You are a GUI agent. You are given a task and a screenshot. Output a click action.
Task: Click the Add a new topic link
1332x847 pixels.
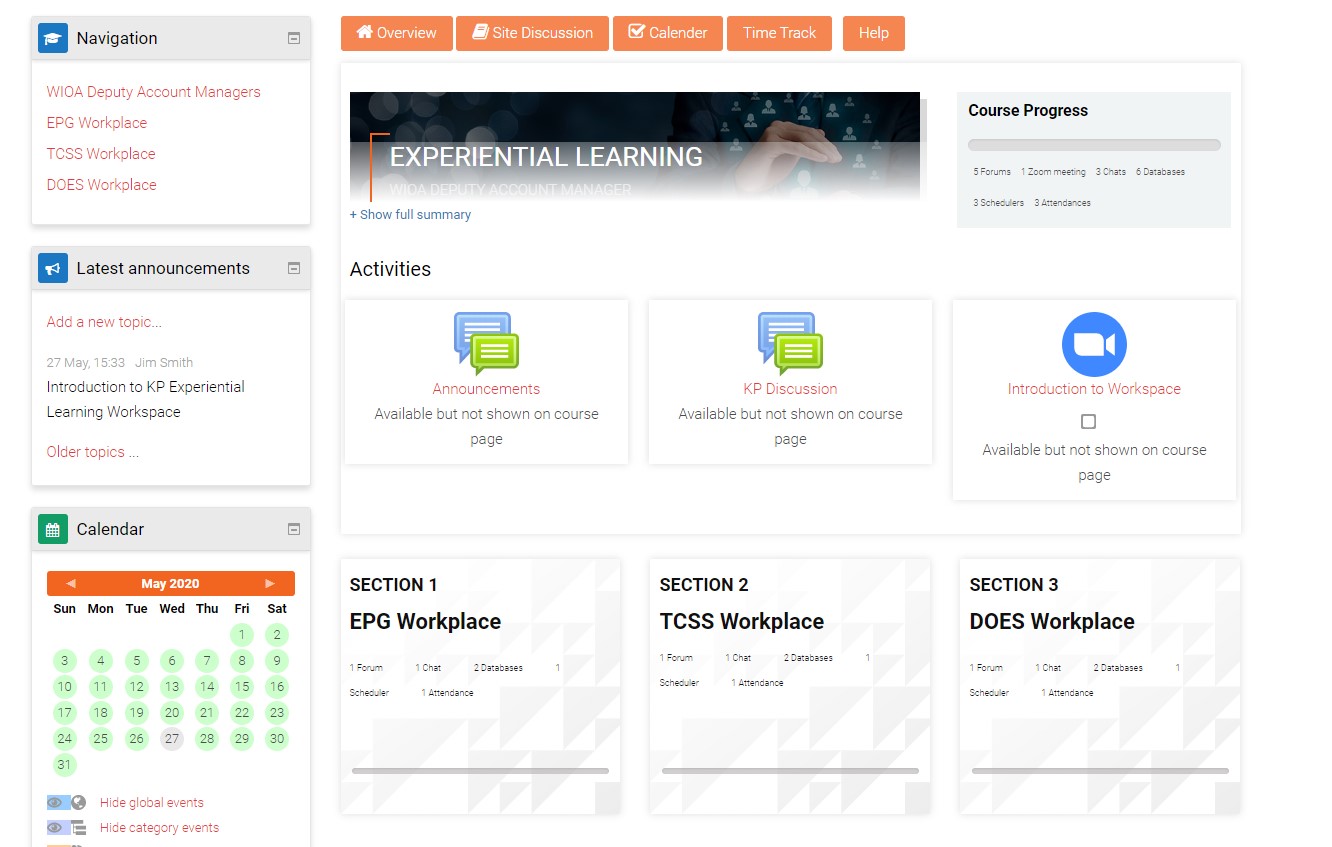click(x=103, y=321)
